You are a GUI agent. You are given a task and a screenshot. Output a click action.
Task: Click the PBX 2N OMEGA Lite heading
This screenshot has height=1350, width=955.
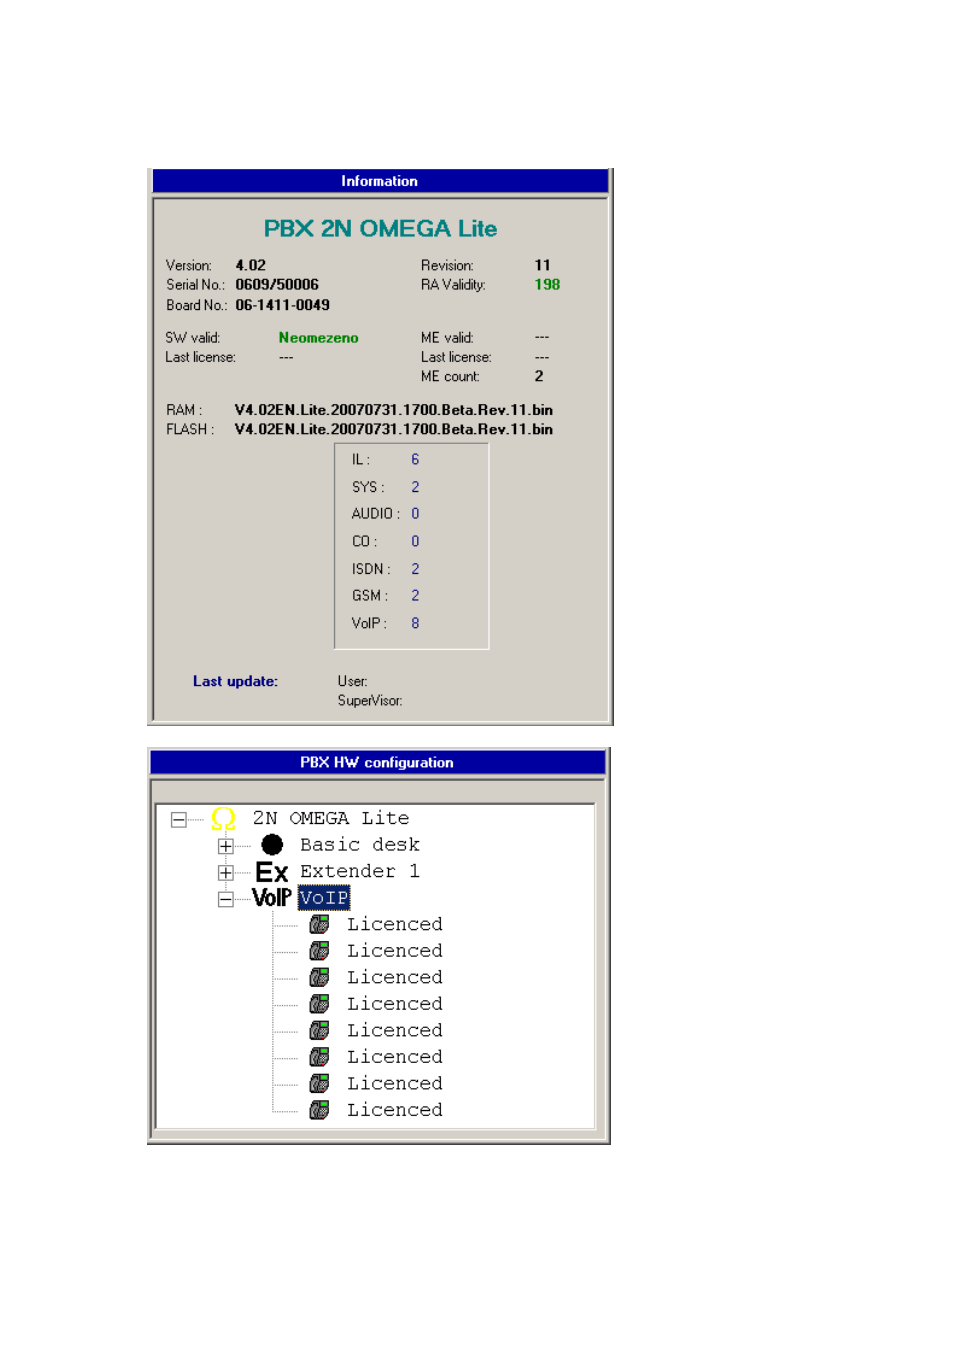point(380,229)
